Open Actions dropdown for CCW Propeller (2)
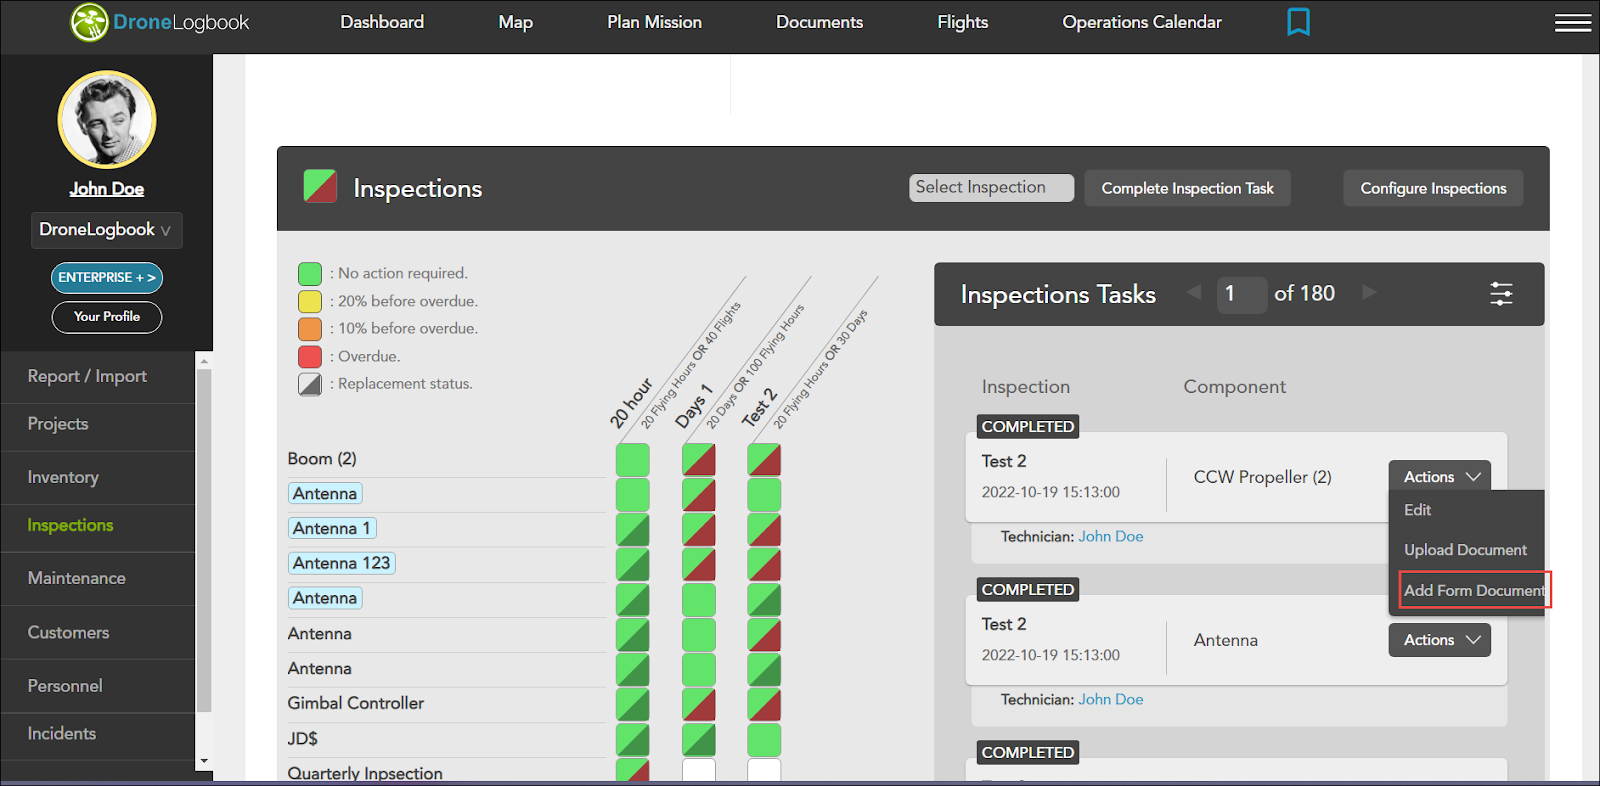The height and width of the screenshot is (786, 1600). click(x=1439, y=477)
